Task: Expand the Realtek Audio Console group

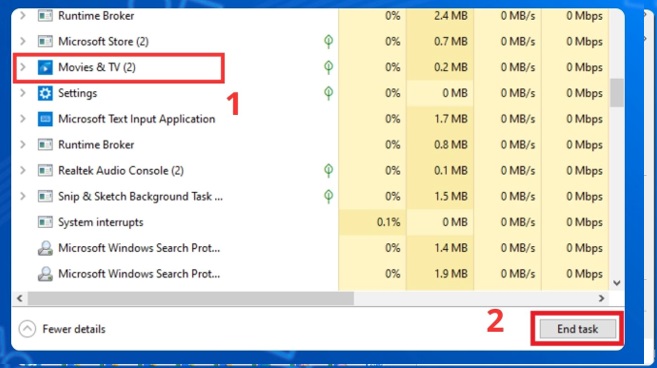Action: point(23,171)
